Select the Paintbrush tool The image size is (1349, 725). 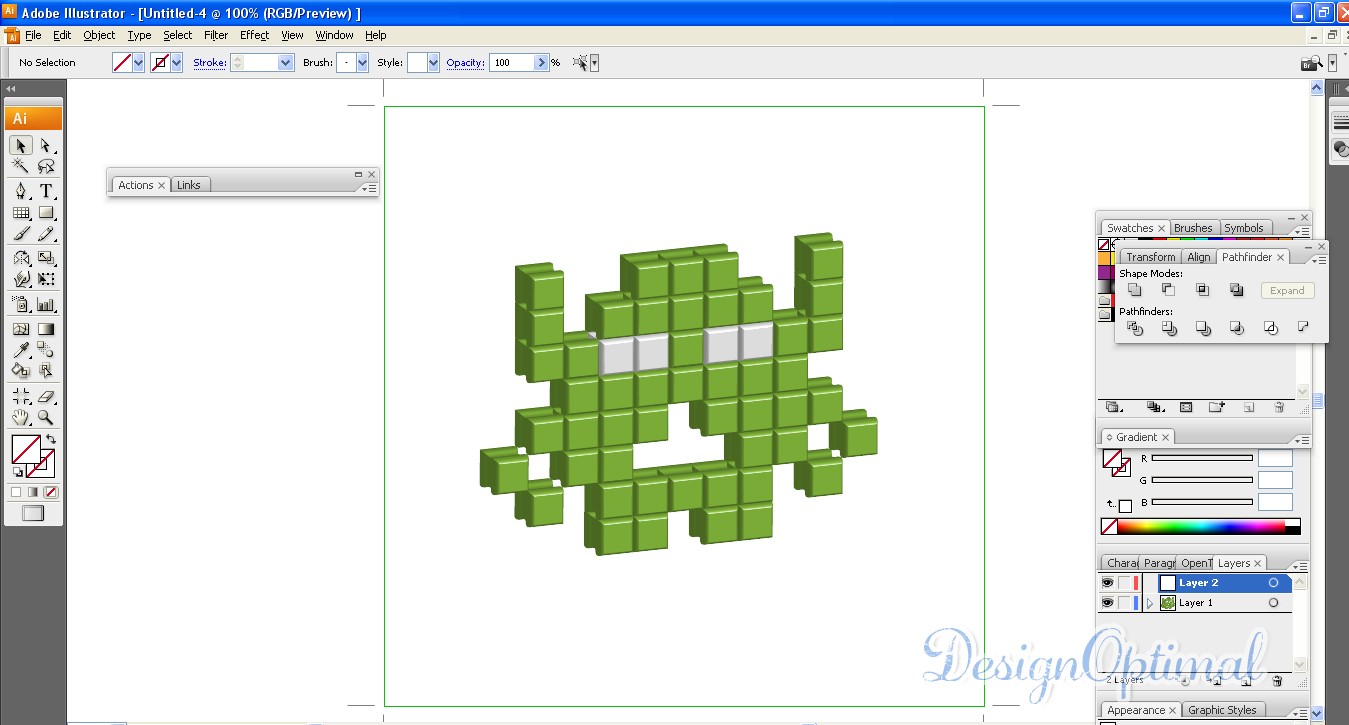[x=21, y=233]
